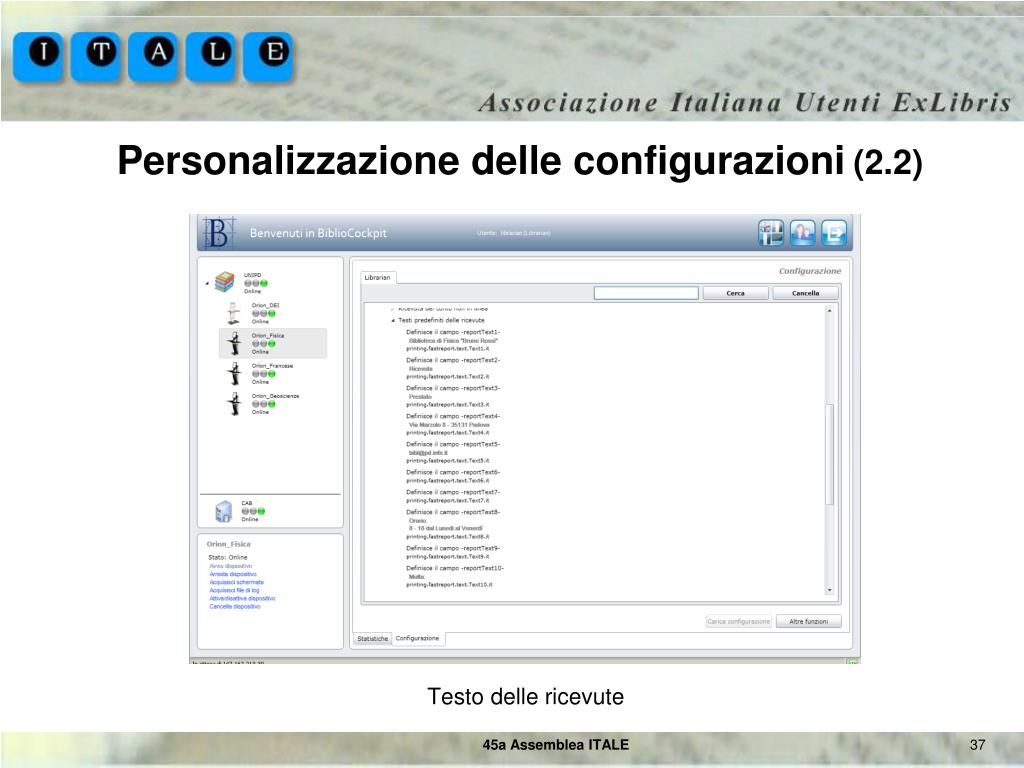This screenshot has width=1024, height=768.
Task: Switch to the Librarian tab
Action: click(x=377, y=278)
